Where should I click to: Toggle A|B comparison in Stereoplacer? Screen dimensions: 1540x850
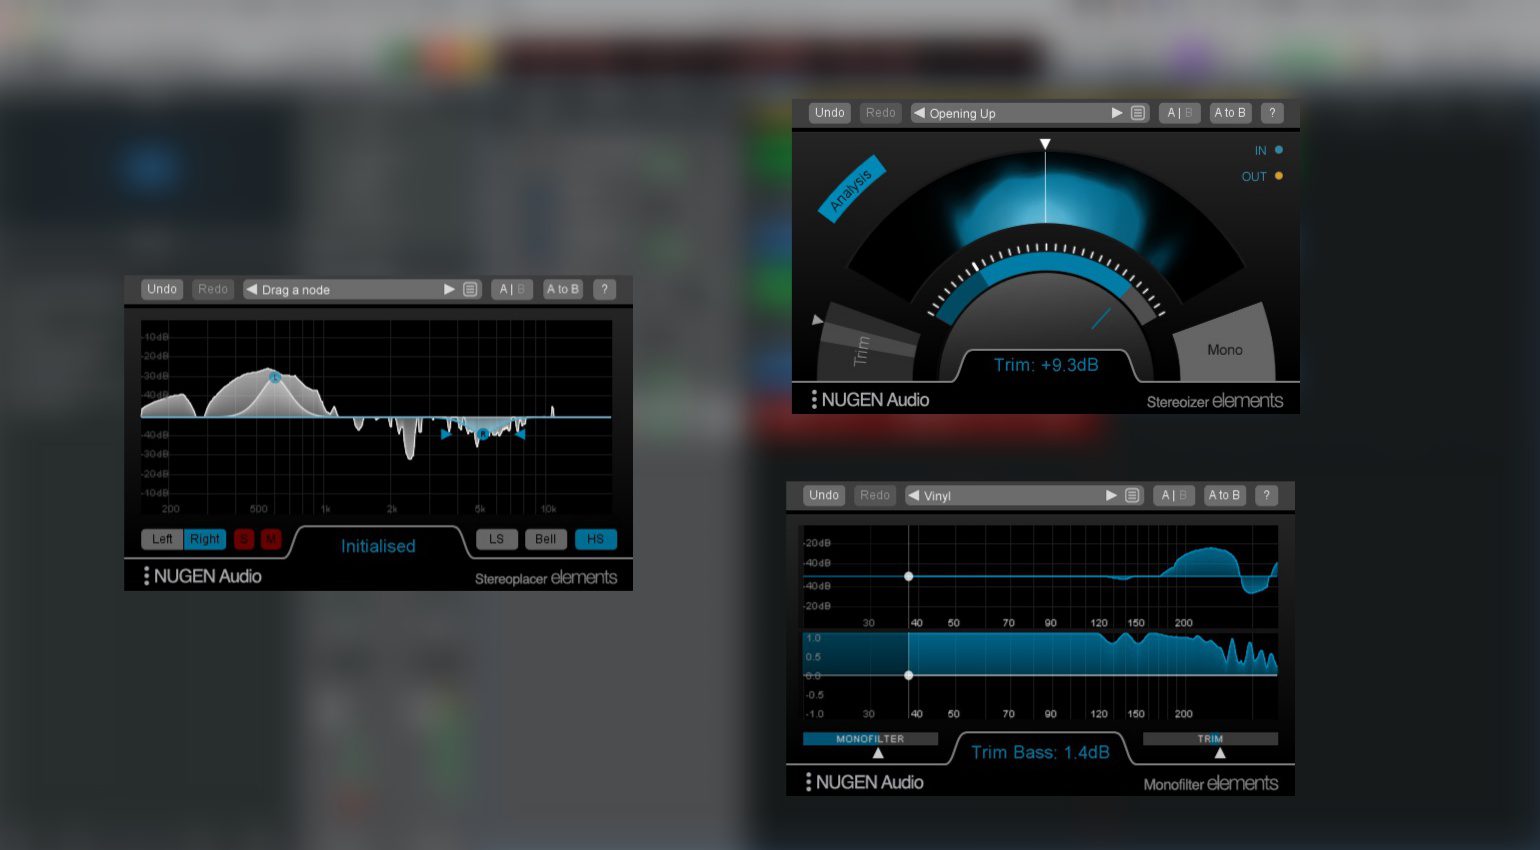tap(512, 289)
